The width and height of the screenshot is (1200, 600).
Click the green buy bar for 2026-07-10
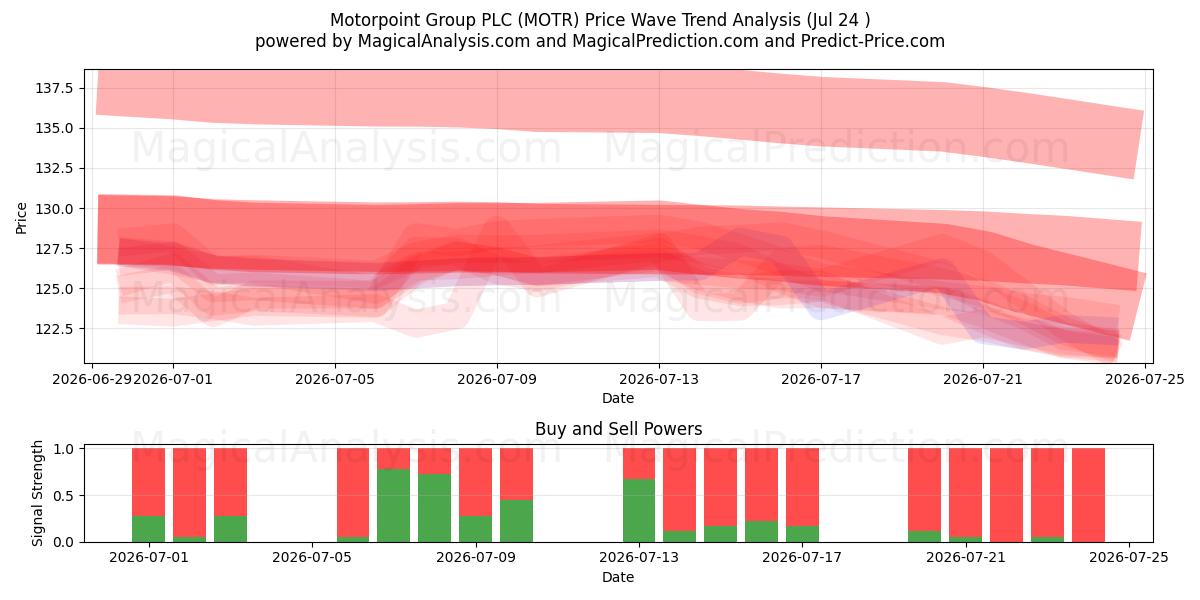click(x=516, y=521)
